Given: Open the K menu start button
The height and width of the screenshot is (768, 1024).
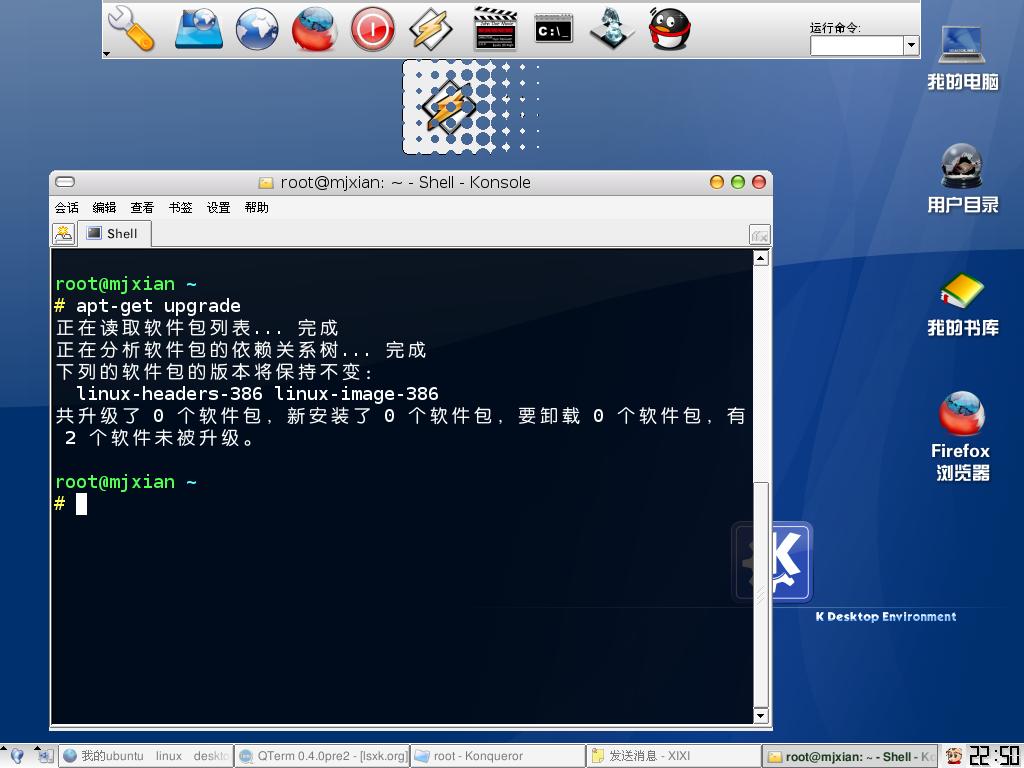Looking at the screenshot, I should coord(16,756).
